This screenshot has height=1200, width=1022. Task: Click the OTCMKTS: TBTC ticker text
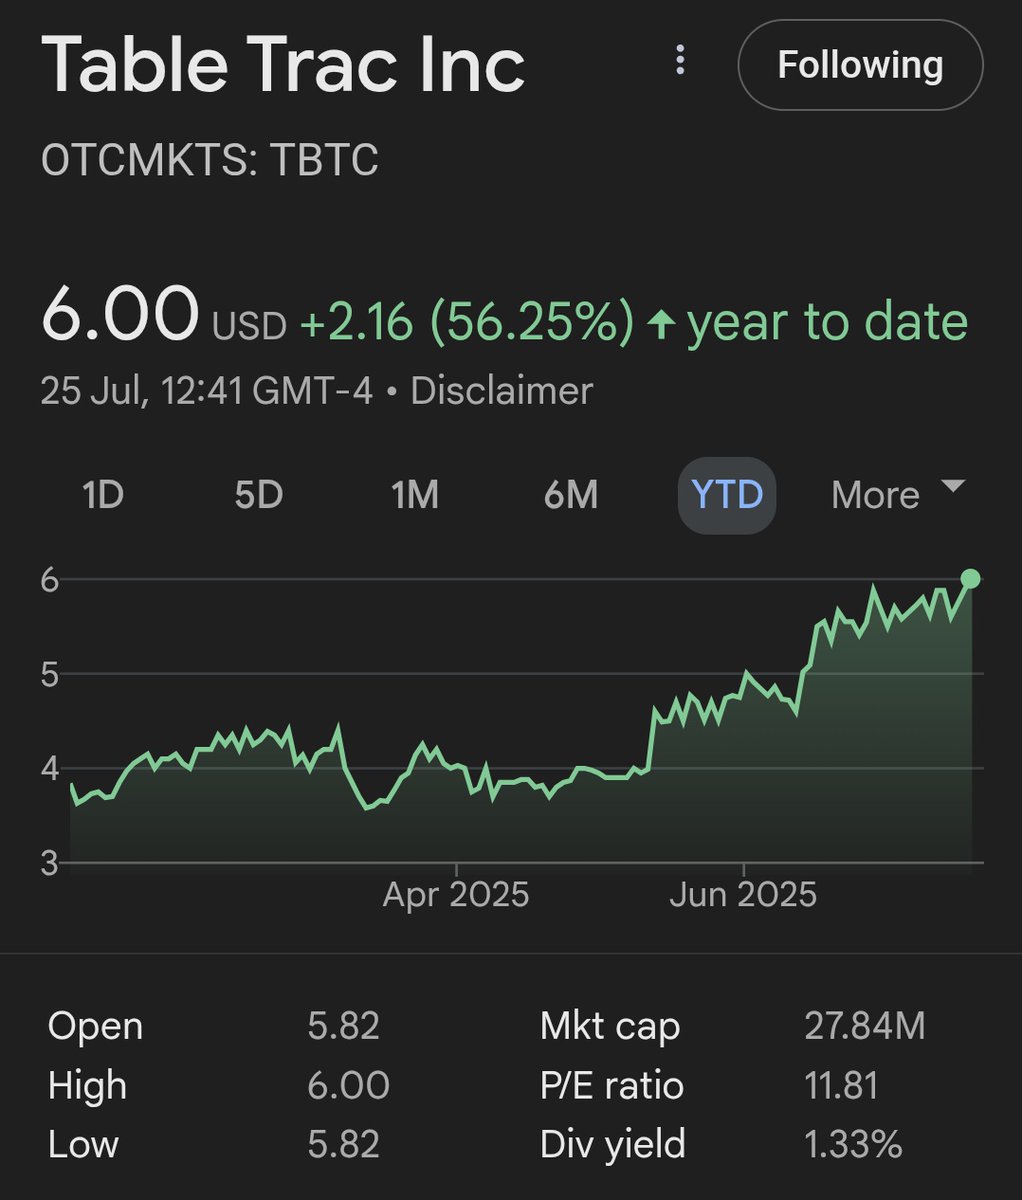[x=210, y=161]
